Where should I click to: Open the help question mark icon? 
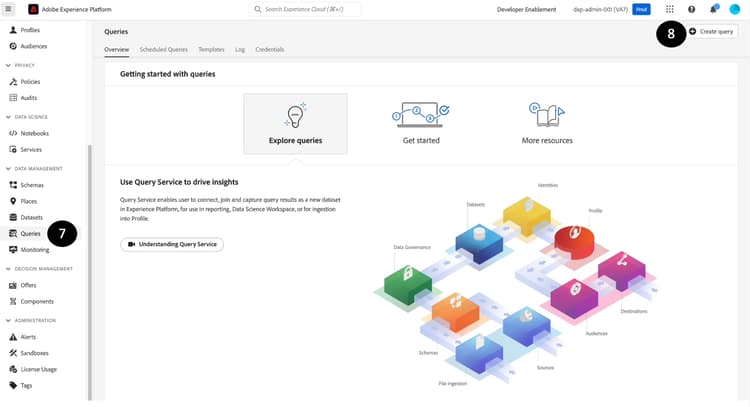click(x=692, y=9)
